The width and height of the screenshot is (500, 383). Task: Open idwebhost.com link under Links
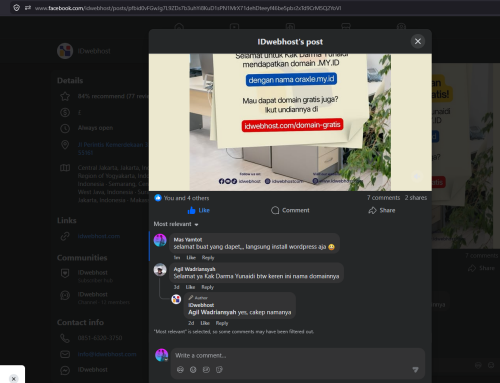(x=99, y=236)
